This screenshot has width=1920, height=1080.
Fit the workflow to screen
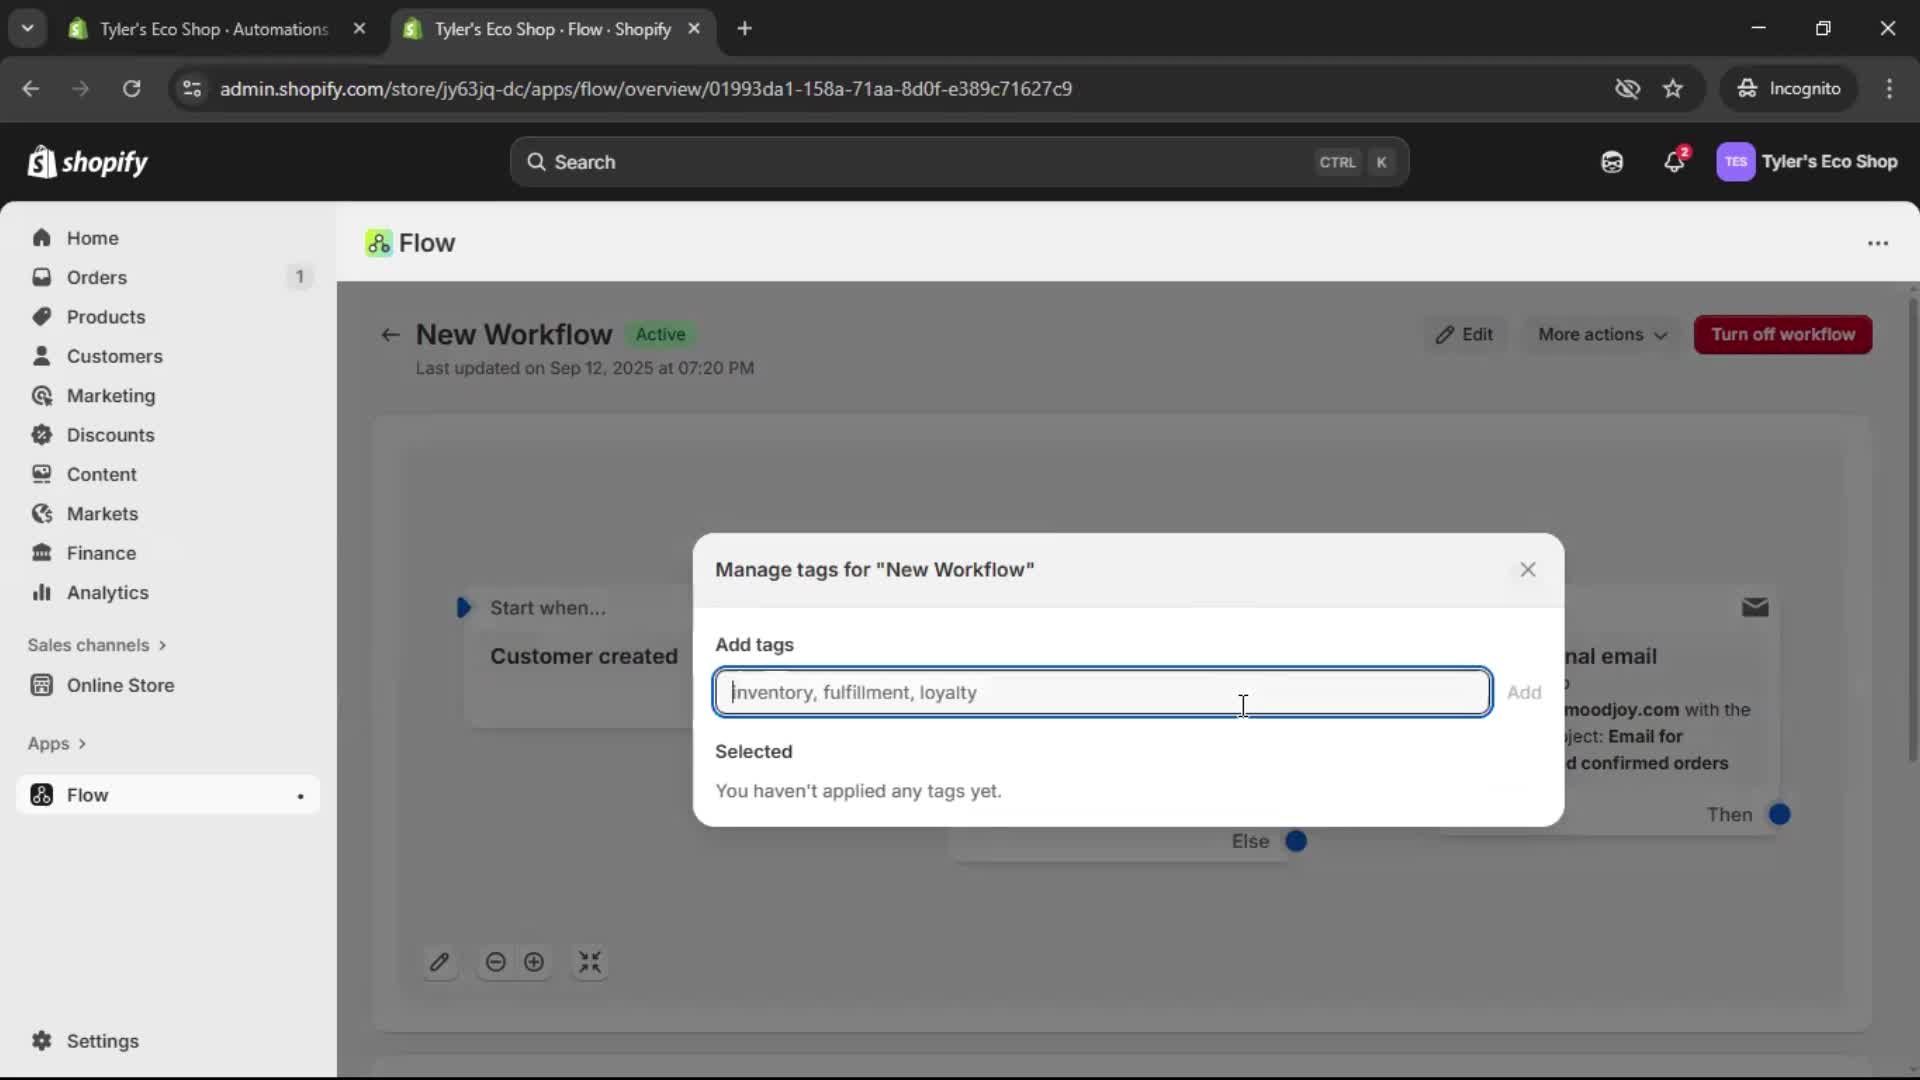590,962
